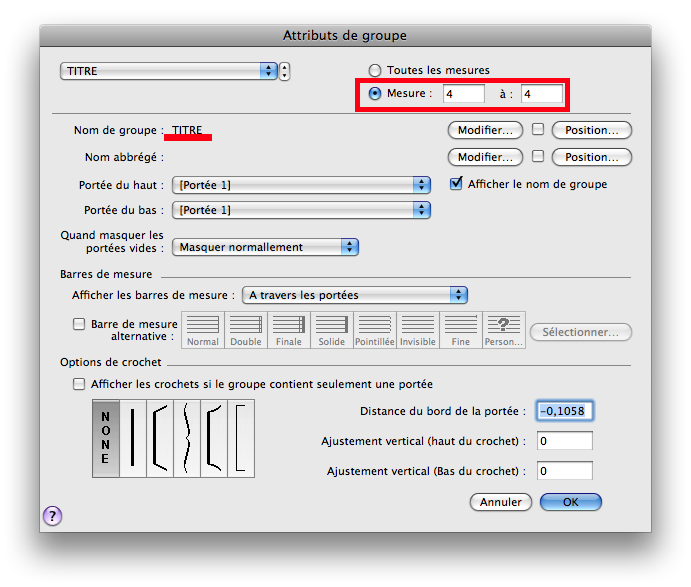The width and height of the screenshot is (691, 587).
Task: Pick the Pointillée dashed barline icon
Action: [x=374, y=329]
